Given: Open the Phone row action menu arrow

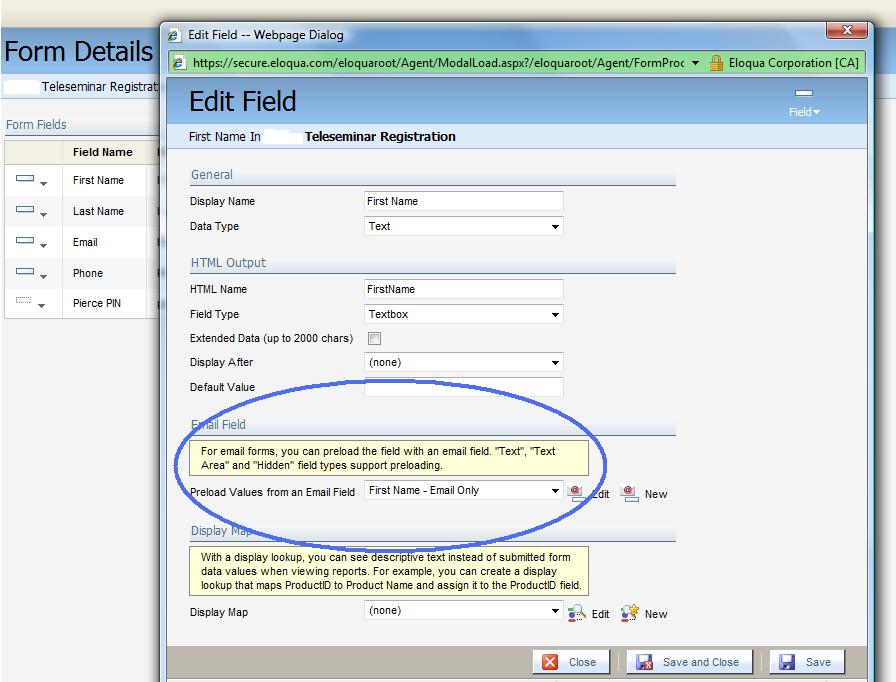Looking at the screenshot, I should [43, 276].
